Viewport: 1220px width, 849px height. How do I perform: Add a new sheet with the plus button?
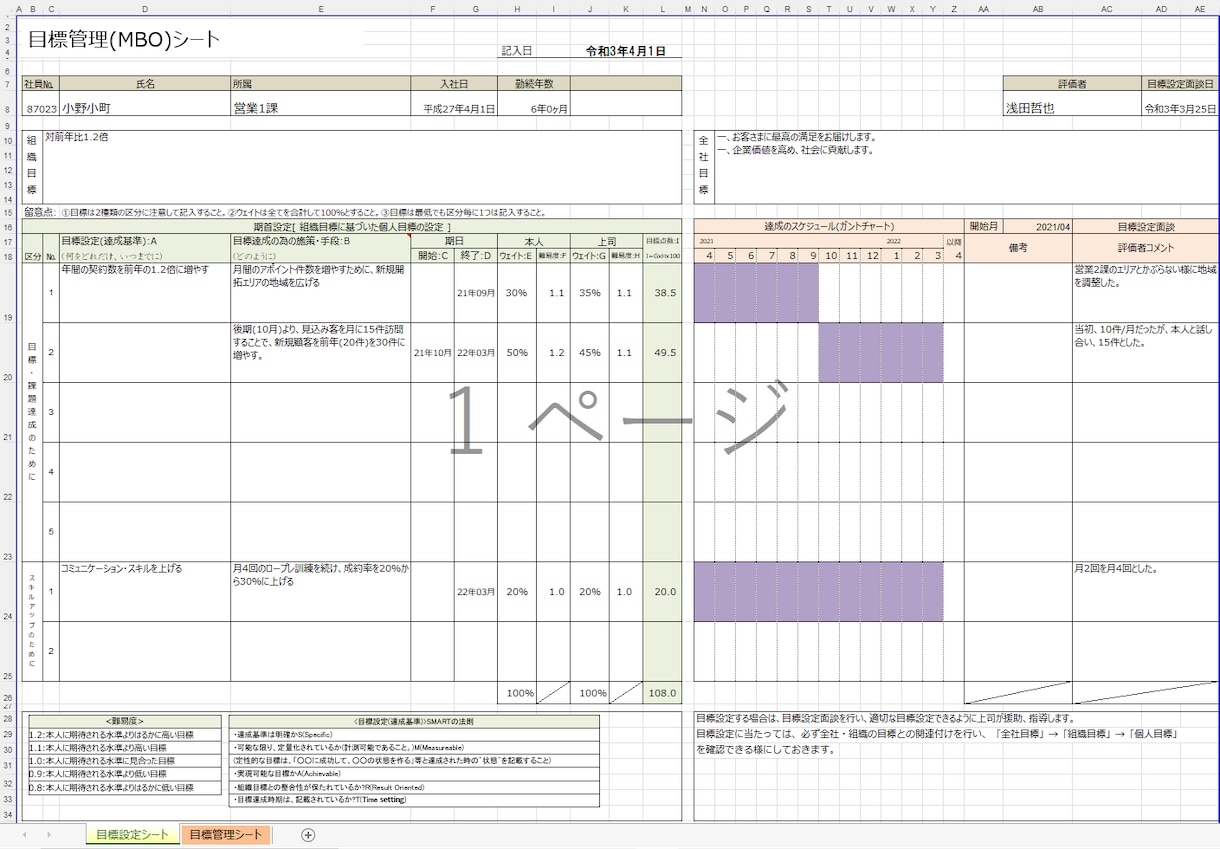pyautogui.click(x=308, y=835)
